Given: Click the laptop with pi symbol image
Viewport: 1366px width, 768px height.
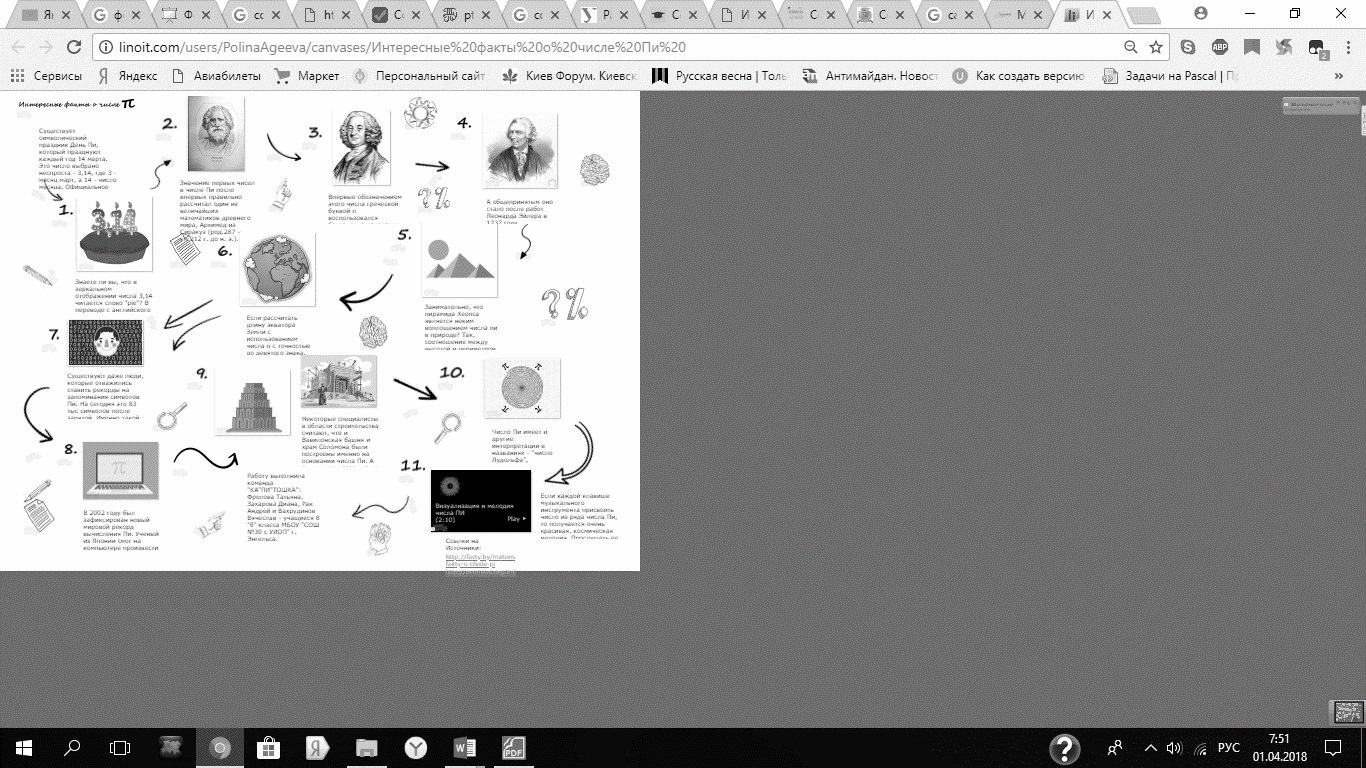Looking at the screenshot, I should click(120, 471).
